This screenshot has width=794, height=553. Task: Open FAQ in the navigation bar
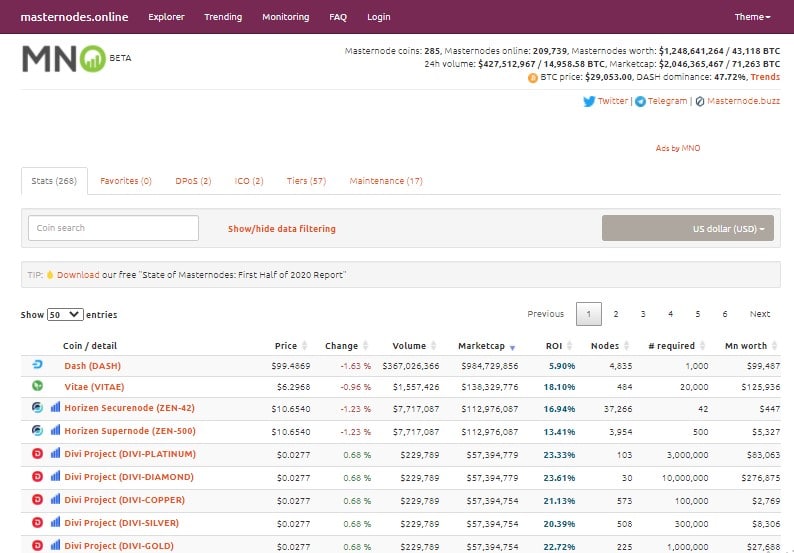338,17
